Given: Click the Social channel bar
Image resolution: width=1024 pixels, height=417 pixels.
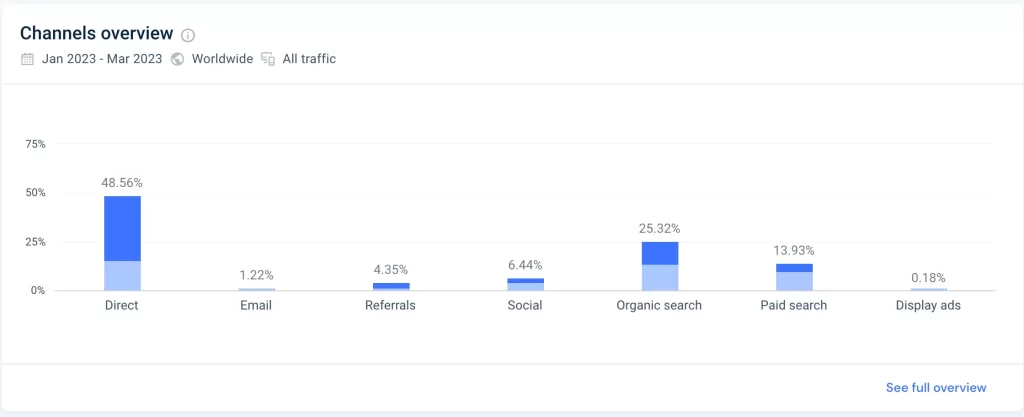Looking at the screenshot, I should [x=526, y=284].
